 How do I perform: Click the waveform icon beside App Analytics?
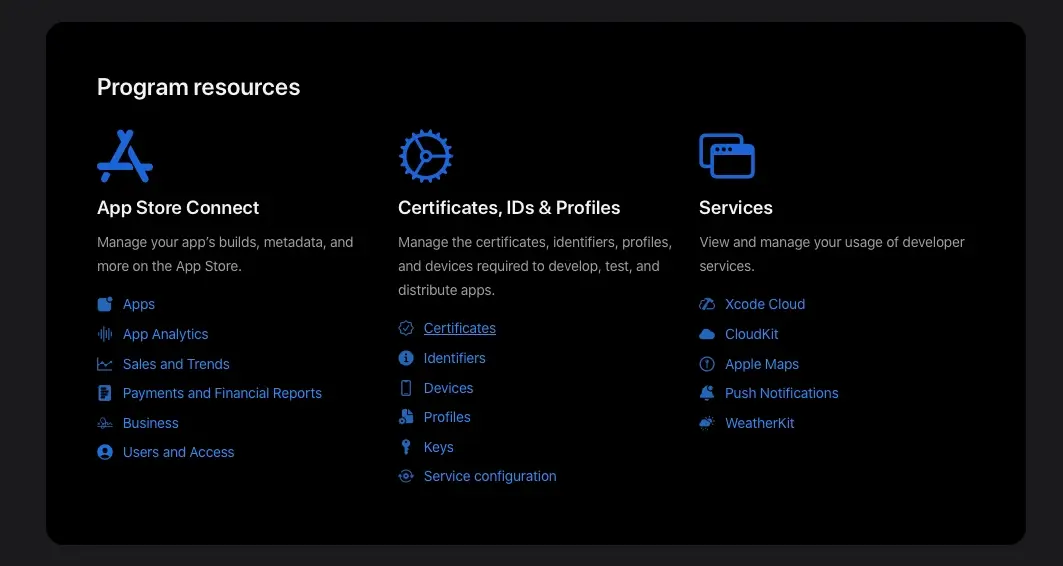(x=104, y=334)
